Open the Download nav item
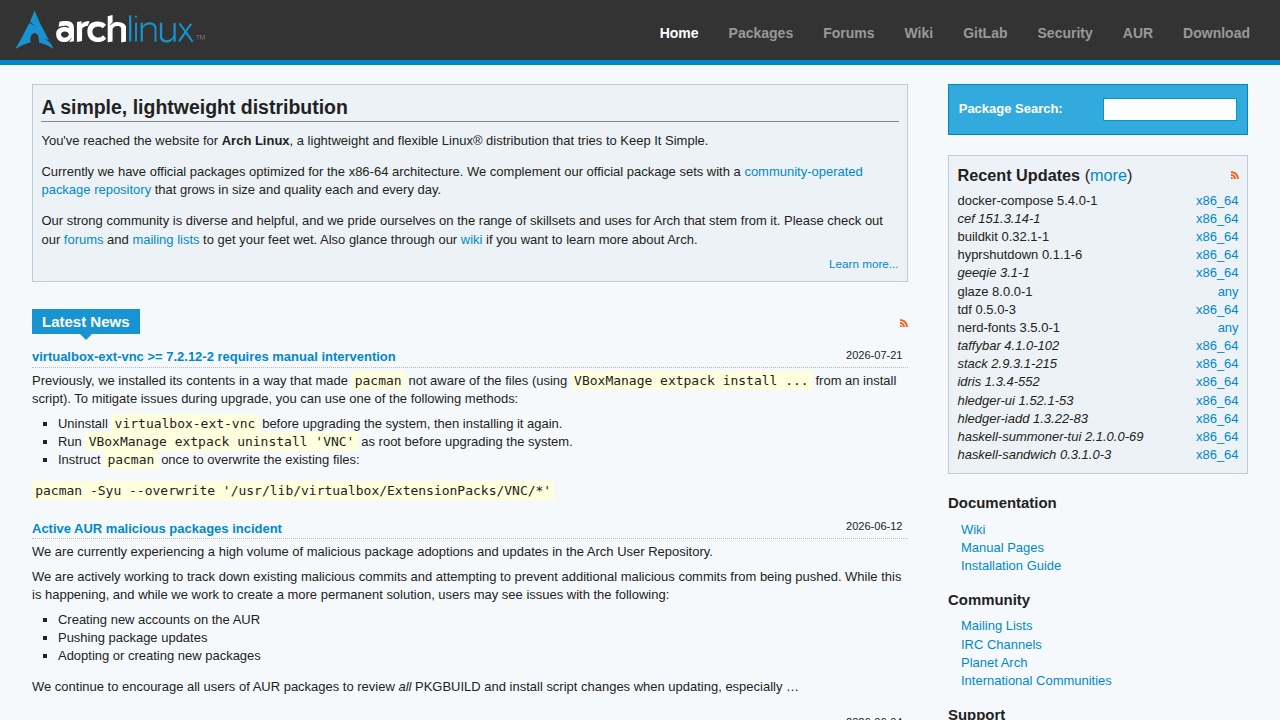Image resolution: width=1280 pixels, height=720 pixels. [1216, 33]
